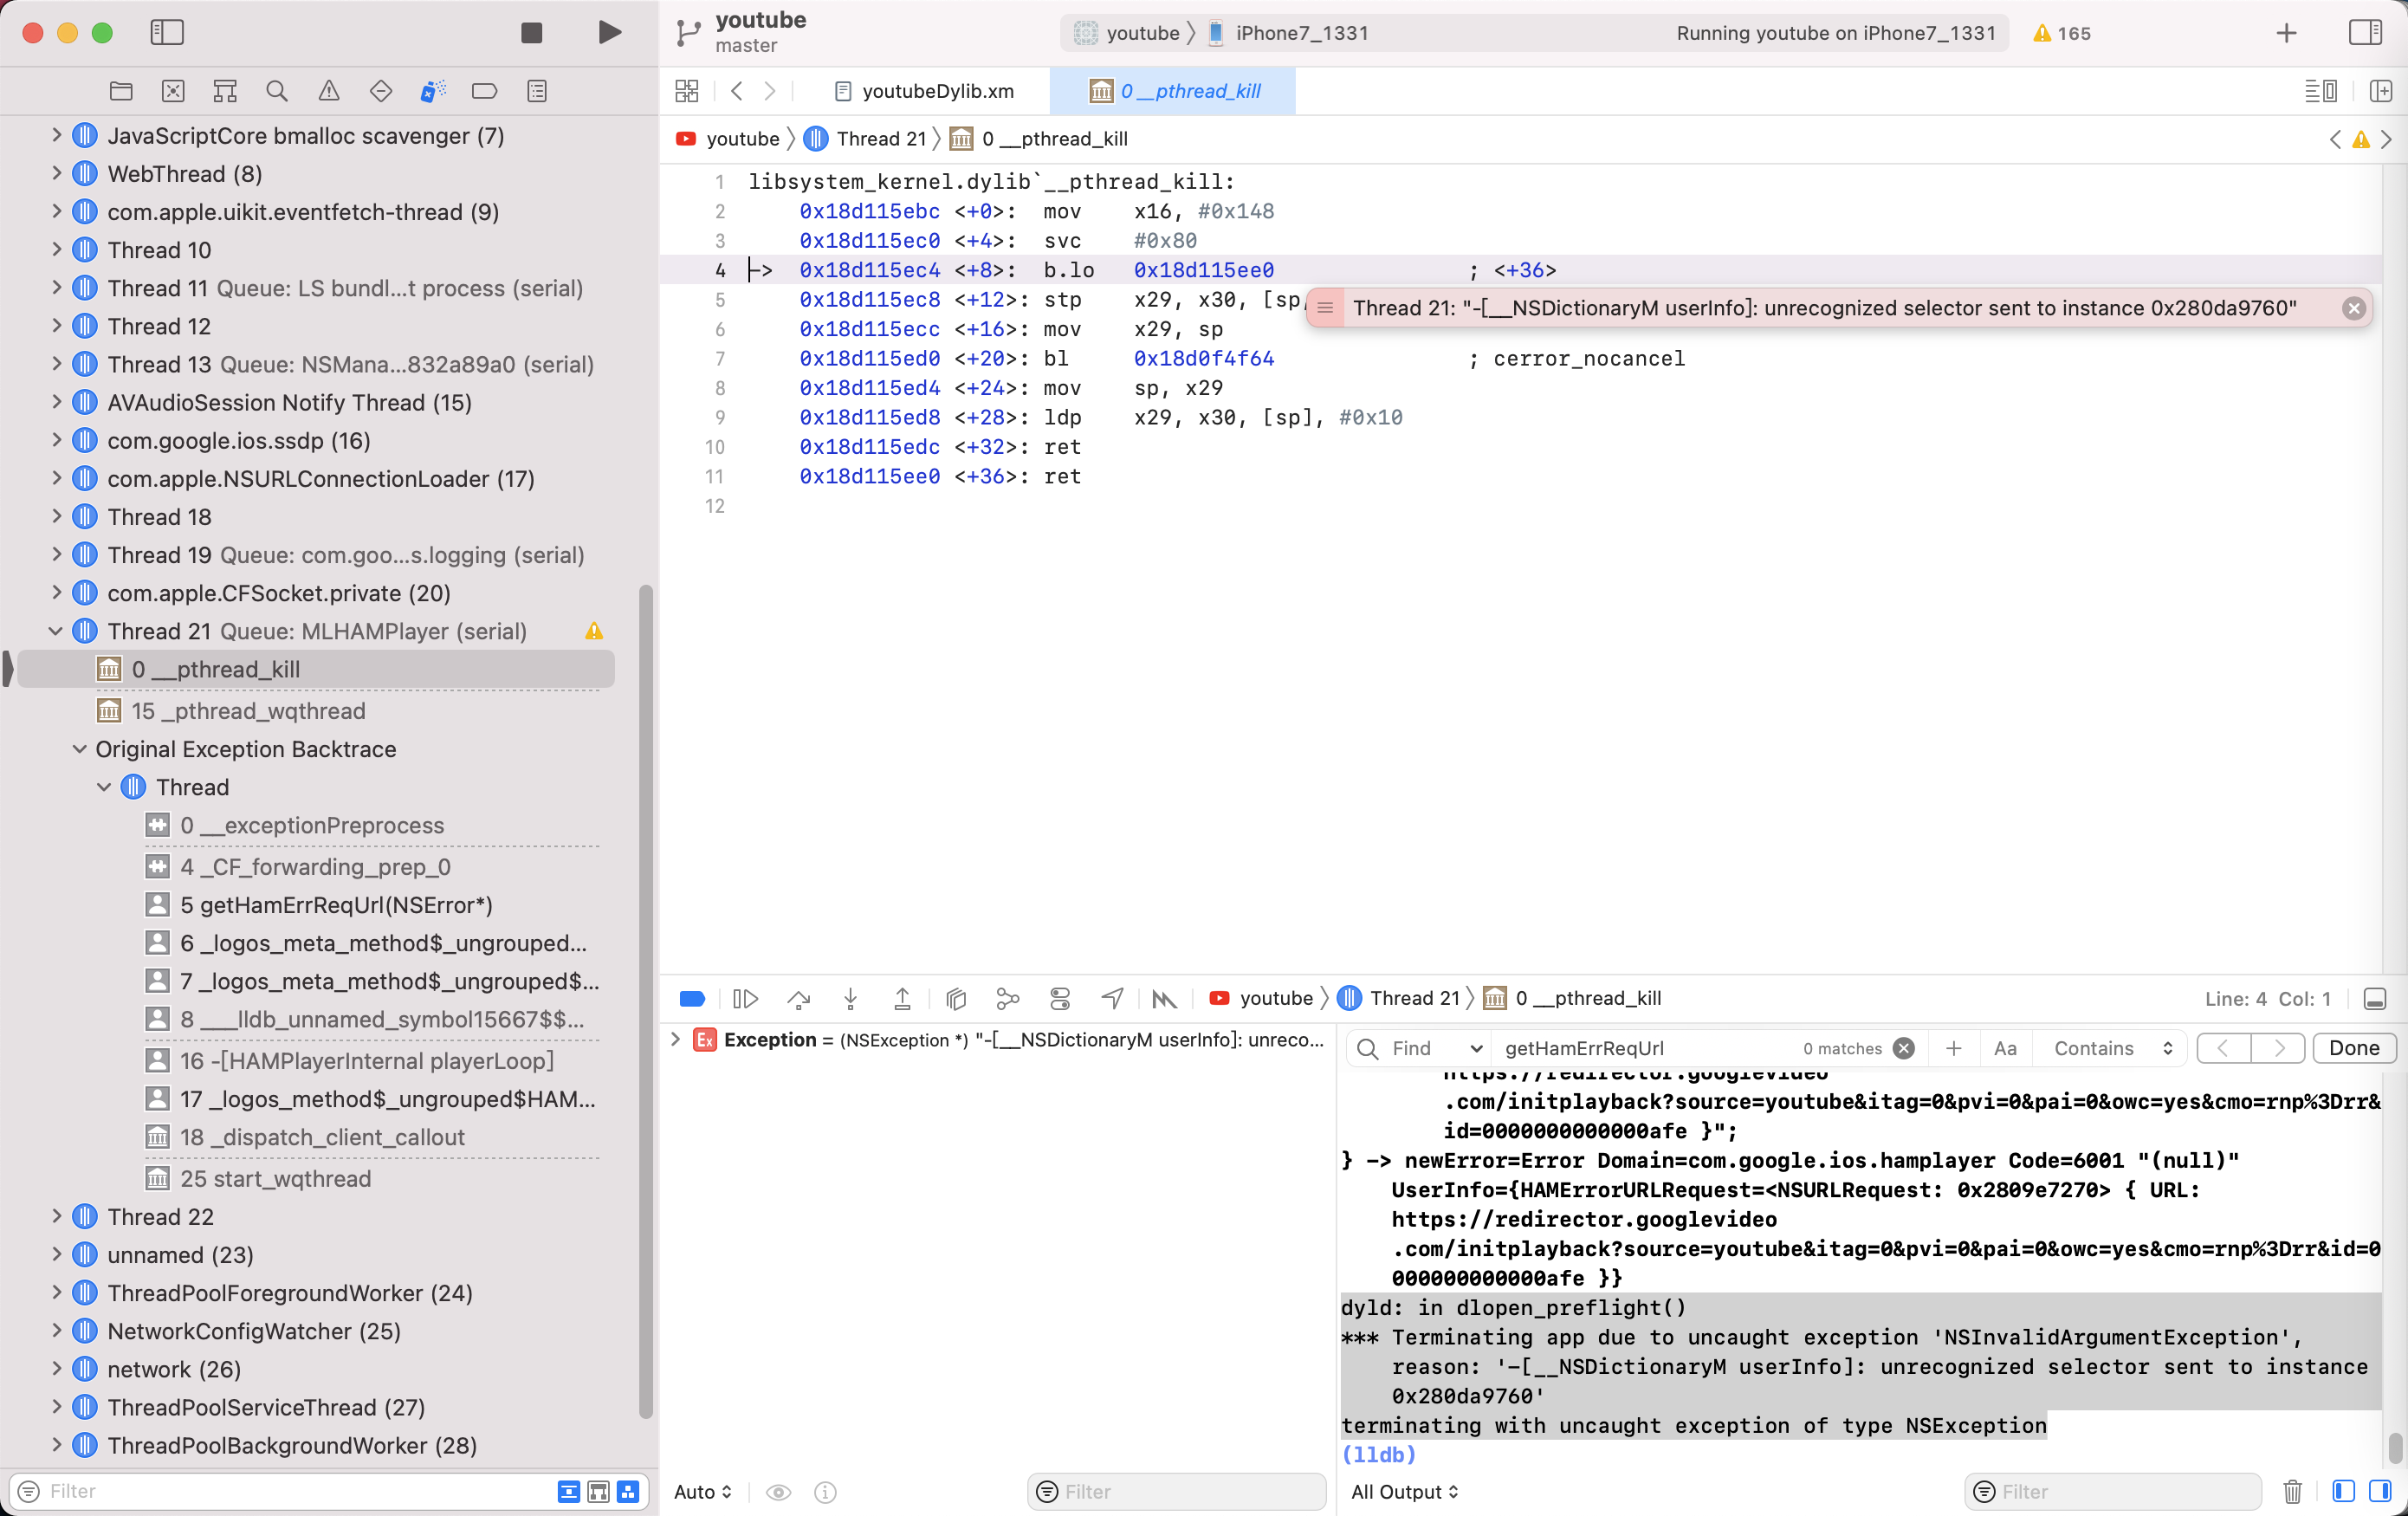Image resolution: width=2408 pixels, height=1516 pixels.
Task: Clear console with trash icon
Action: click(x=2292, y=1491)
